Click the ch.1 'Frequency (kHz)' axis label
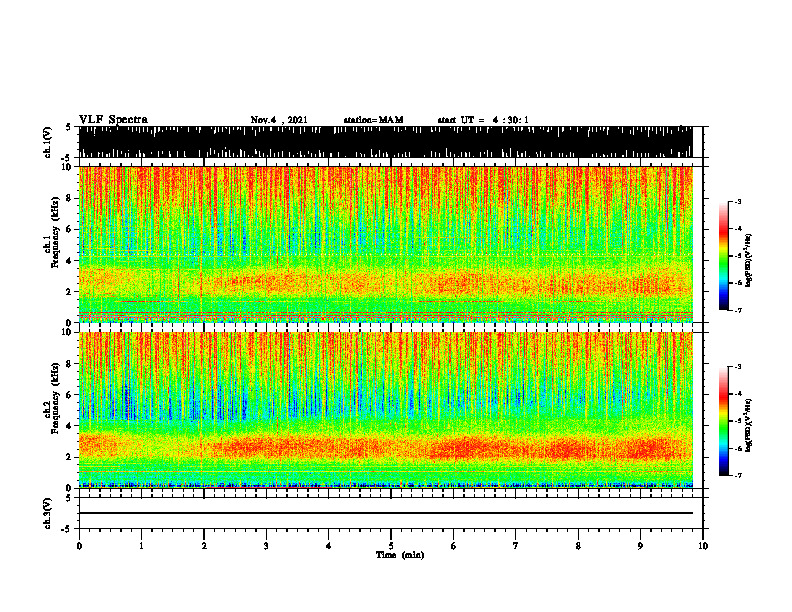Viewport: 792px width, 612px height. click(55, 232)
